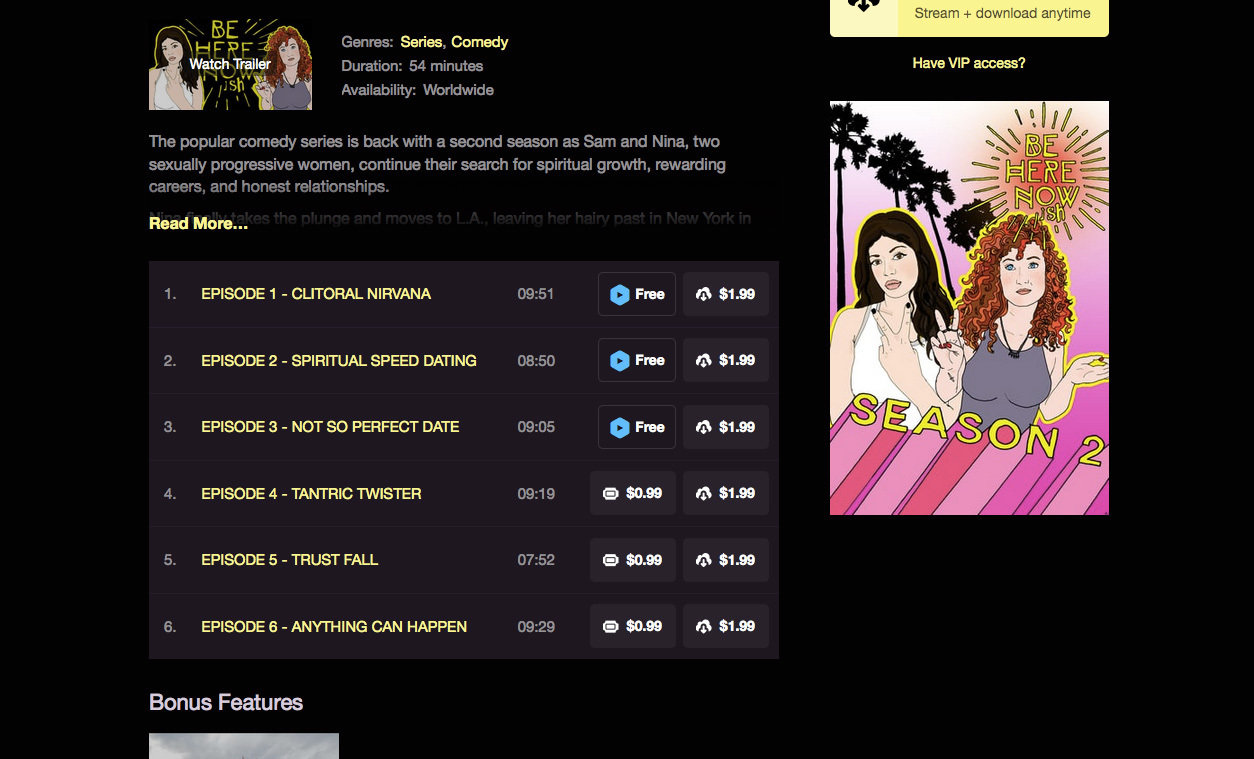Click the 09:51 duration of Episode 1
Viewport: 1254px width, 759px height.
535,294
